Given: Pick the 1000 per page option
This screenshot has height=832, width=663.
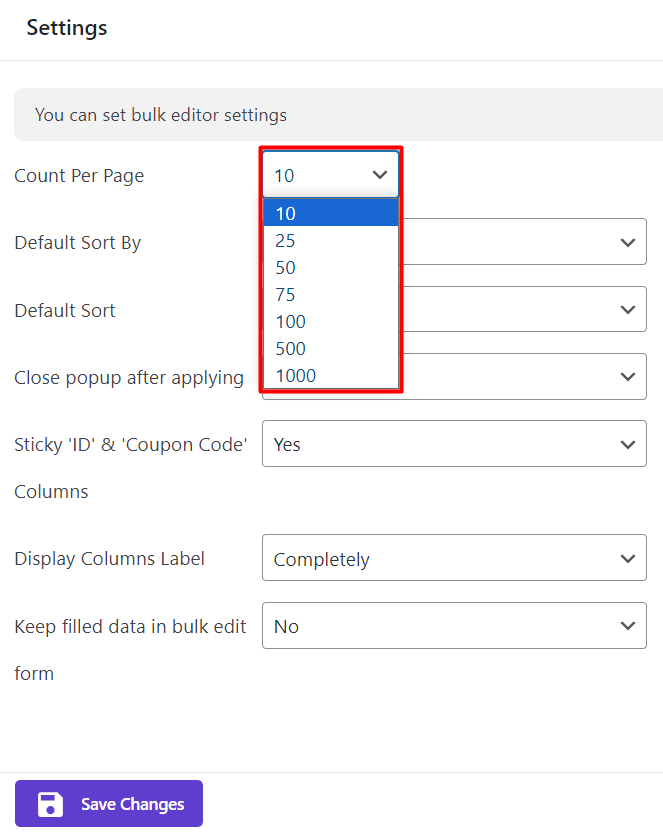Looking at the screenshot, I should click(330, 375).
